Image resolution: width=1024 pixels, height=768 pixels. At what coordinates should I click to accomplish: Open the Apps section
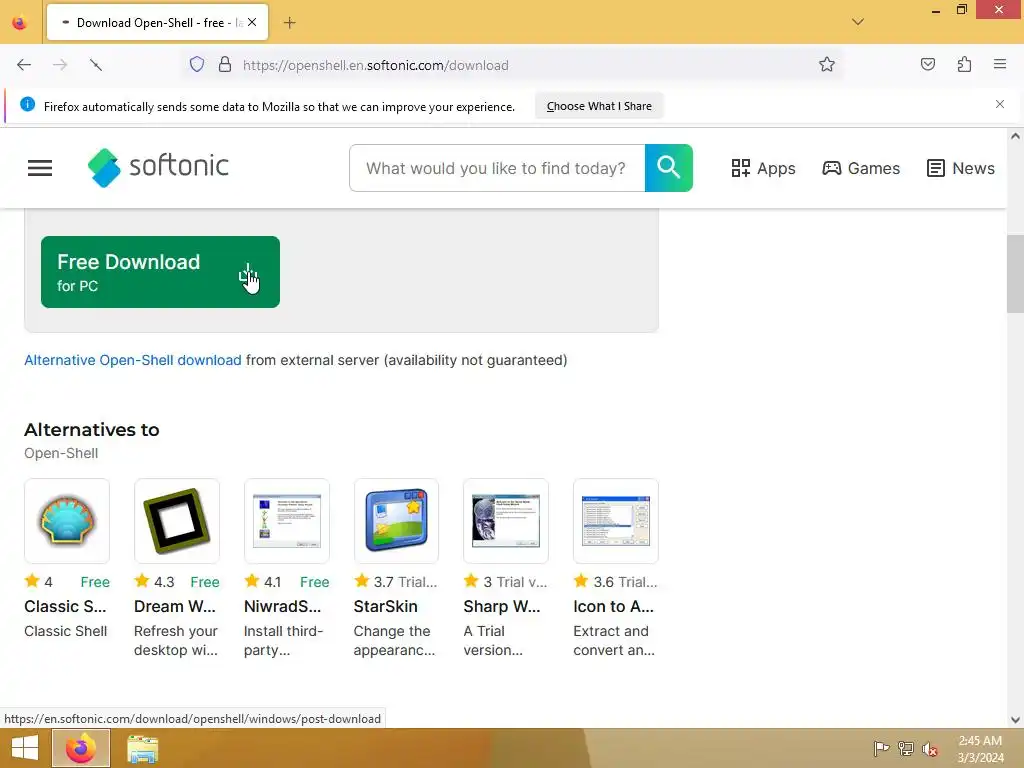(x=763, y=168)
